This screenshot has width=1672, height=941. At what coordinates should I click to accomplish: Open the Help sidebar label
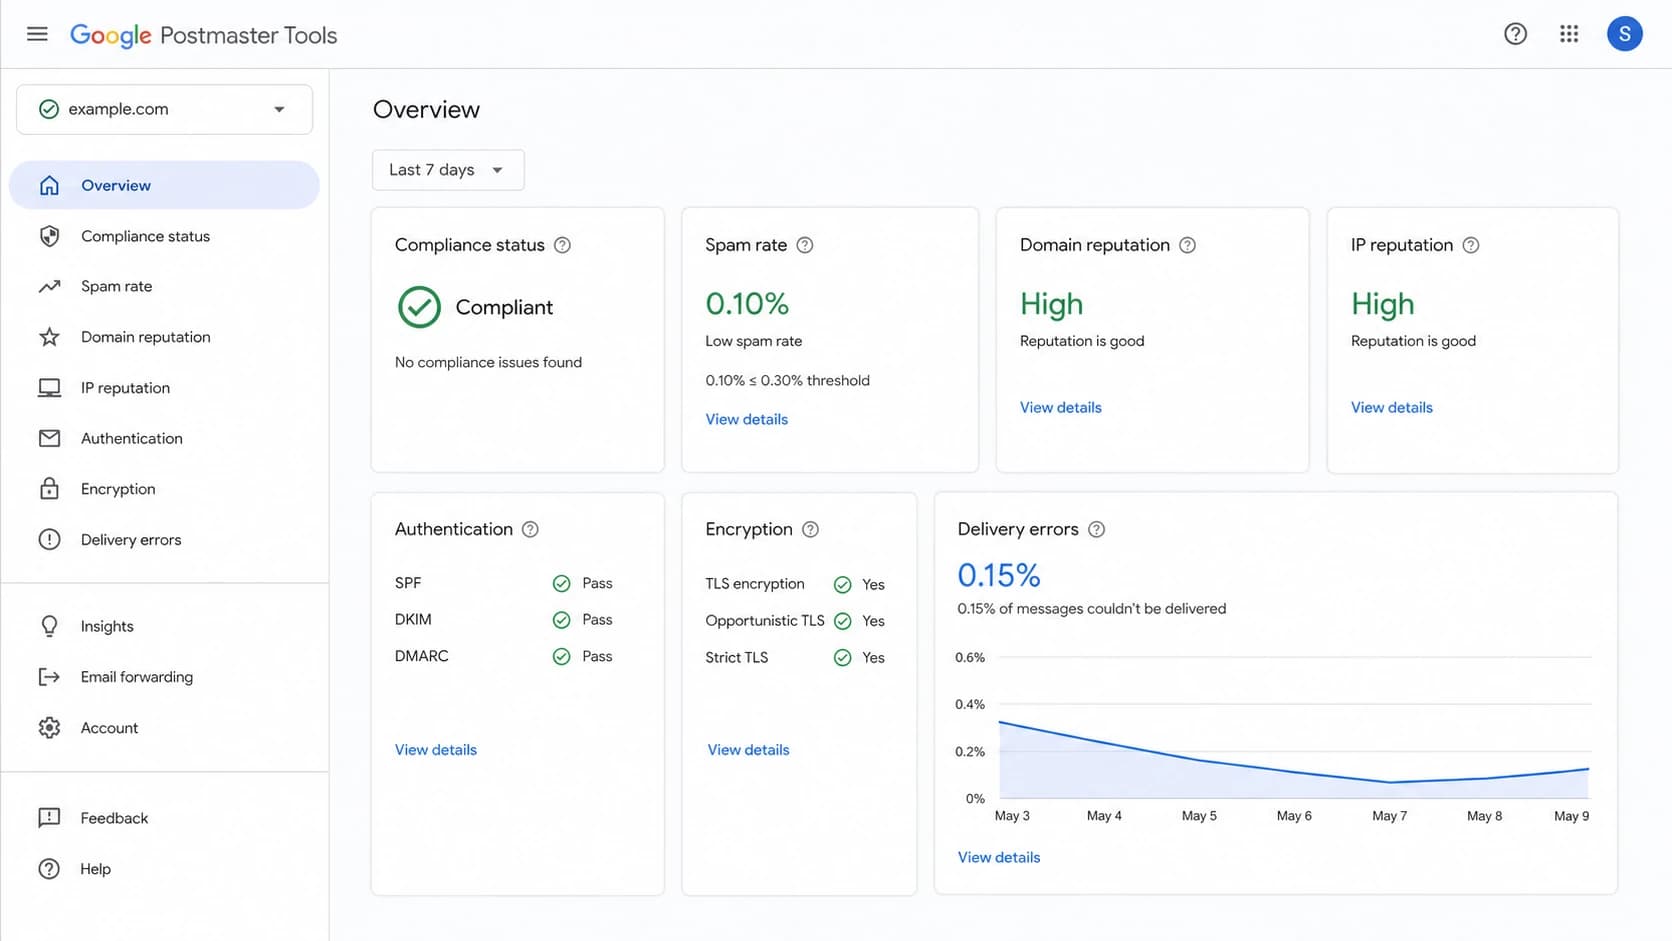pos(96,869)
